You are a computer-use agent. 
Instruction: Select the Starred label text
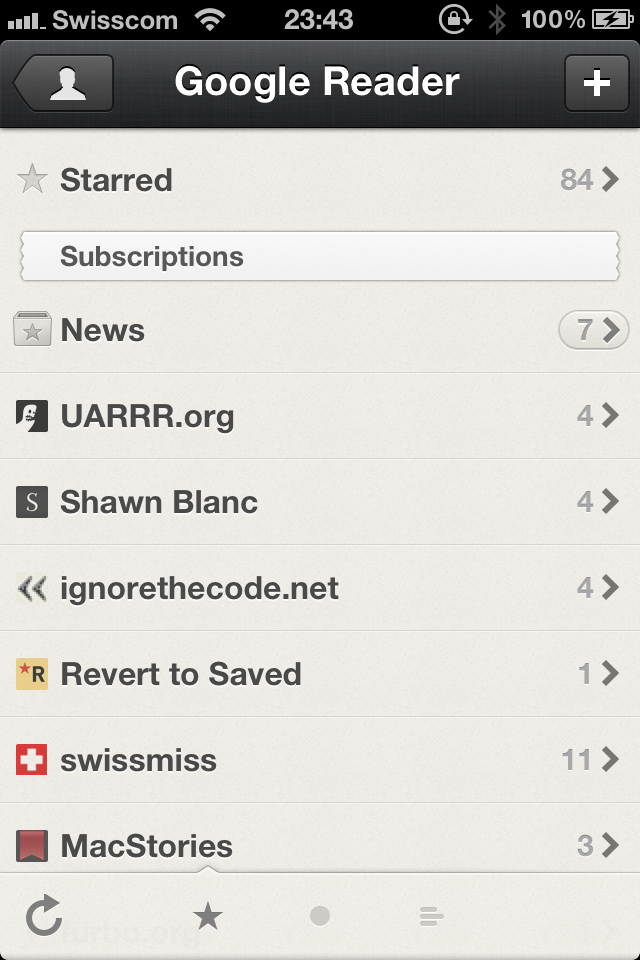[116, 180]
